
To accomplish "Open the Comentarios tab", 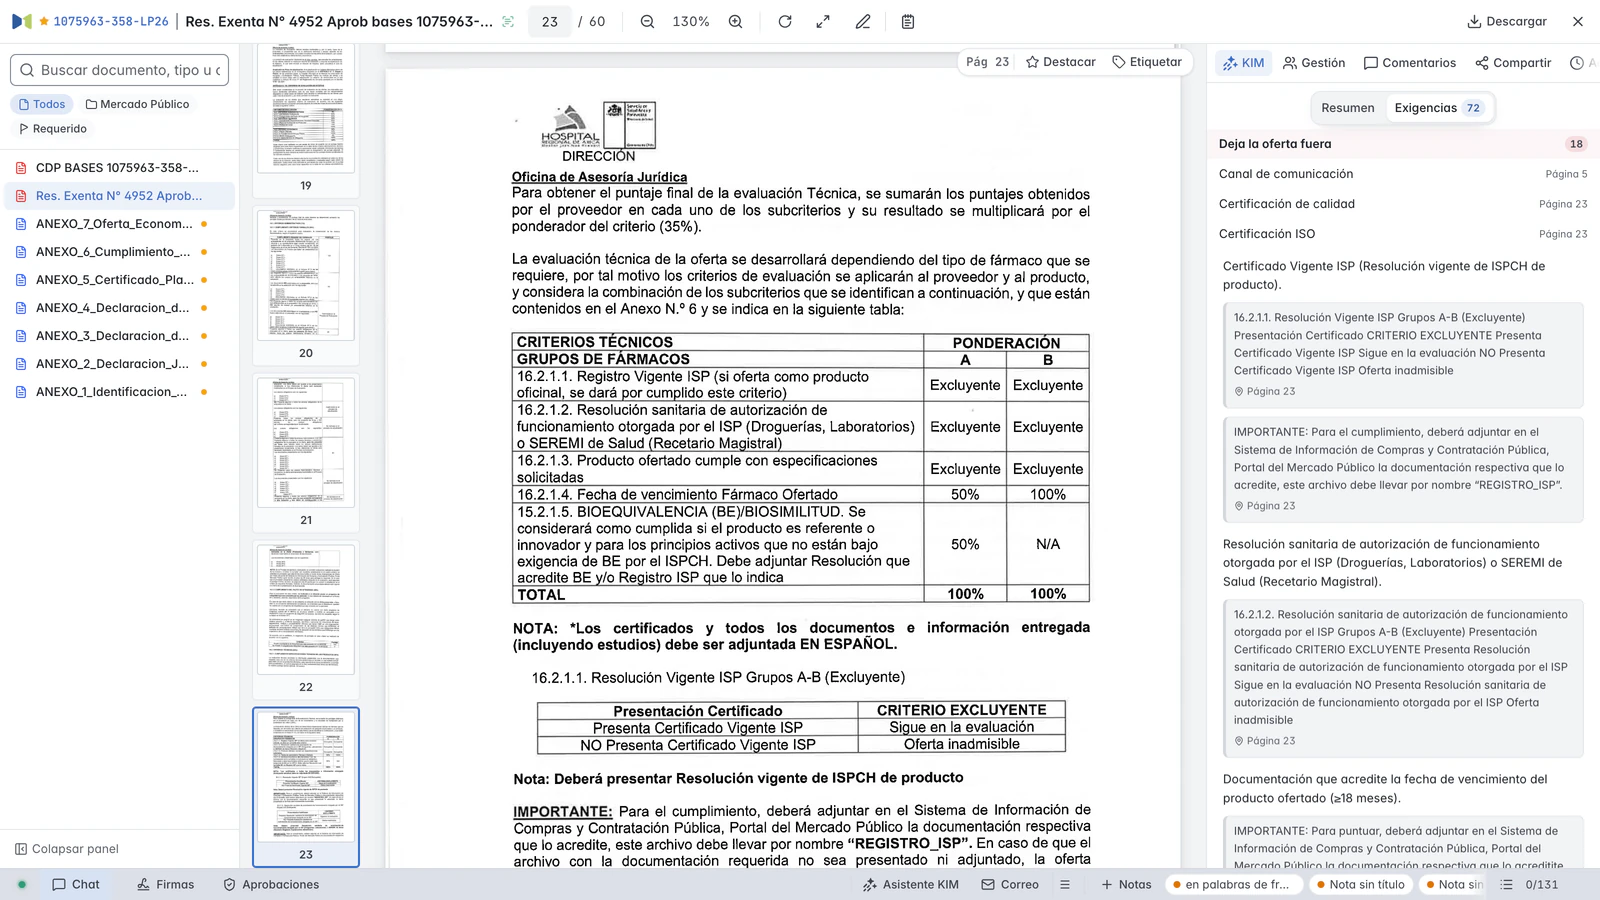I will pyautogui.click(x=1410, y=63).
